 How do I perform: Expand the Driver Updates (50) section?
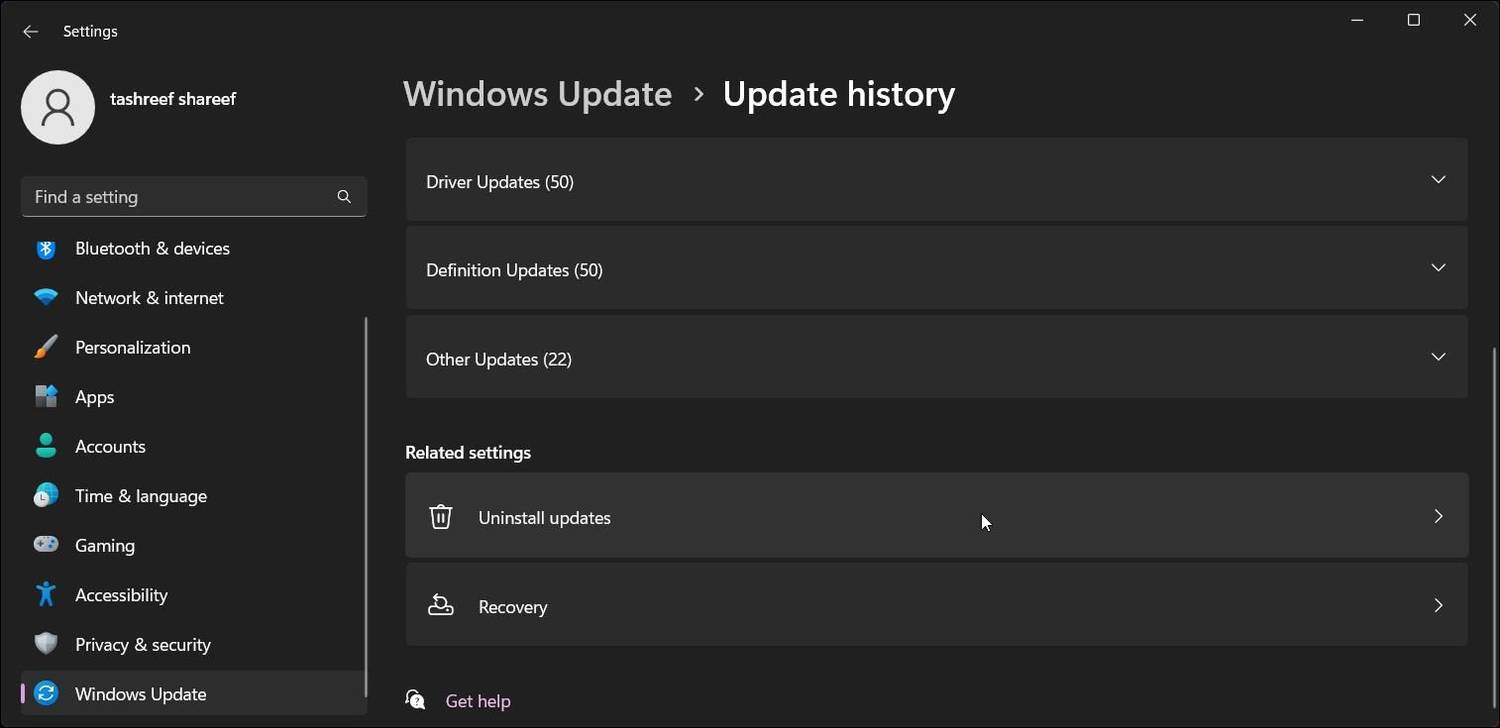(1438, 180)
